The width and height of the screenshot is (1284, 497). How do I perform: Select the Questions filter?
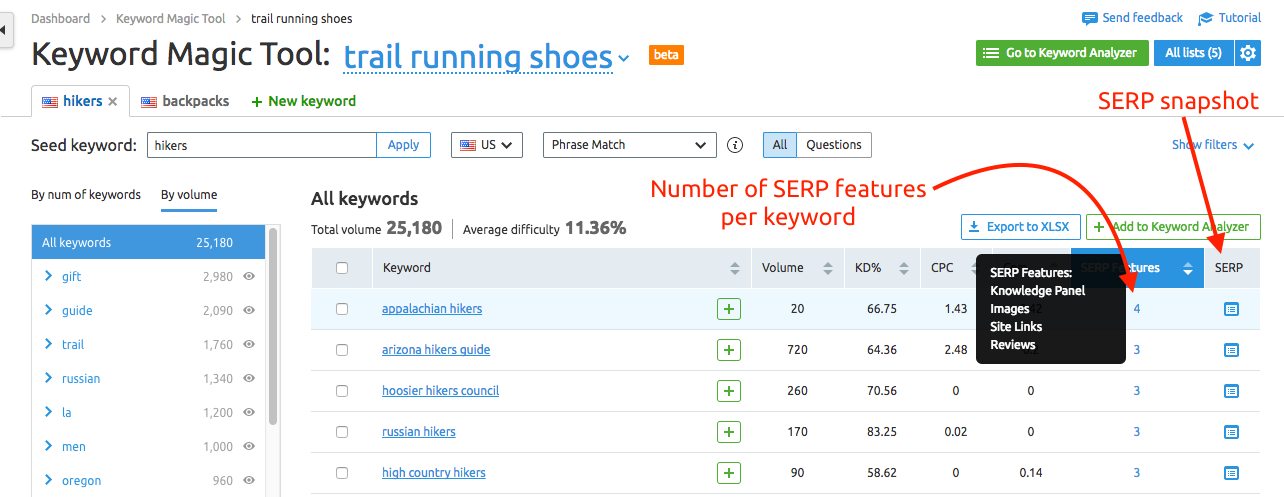click(x=834, y=145)
